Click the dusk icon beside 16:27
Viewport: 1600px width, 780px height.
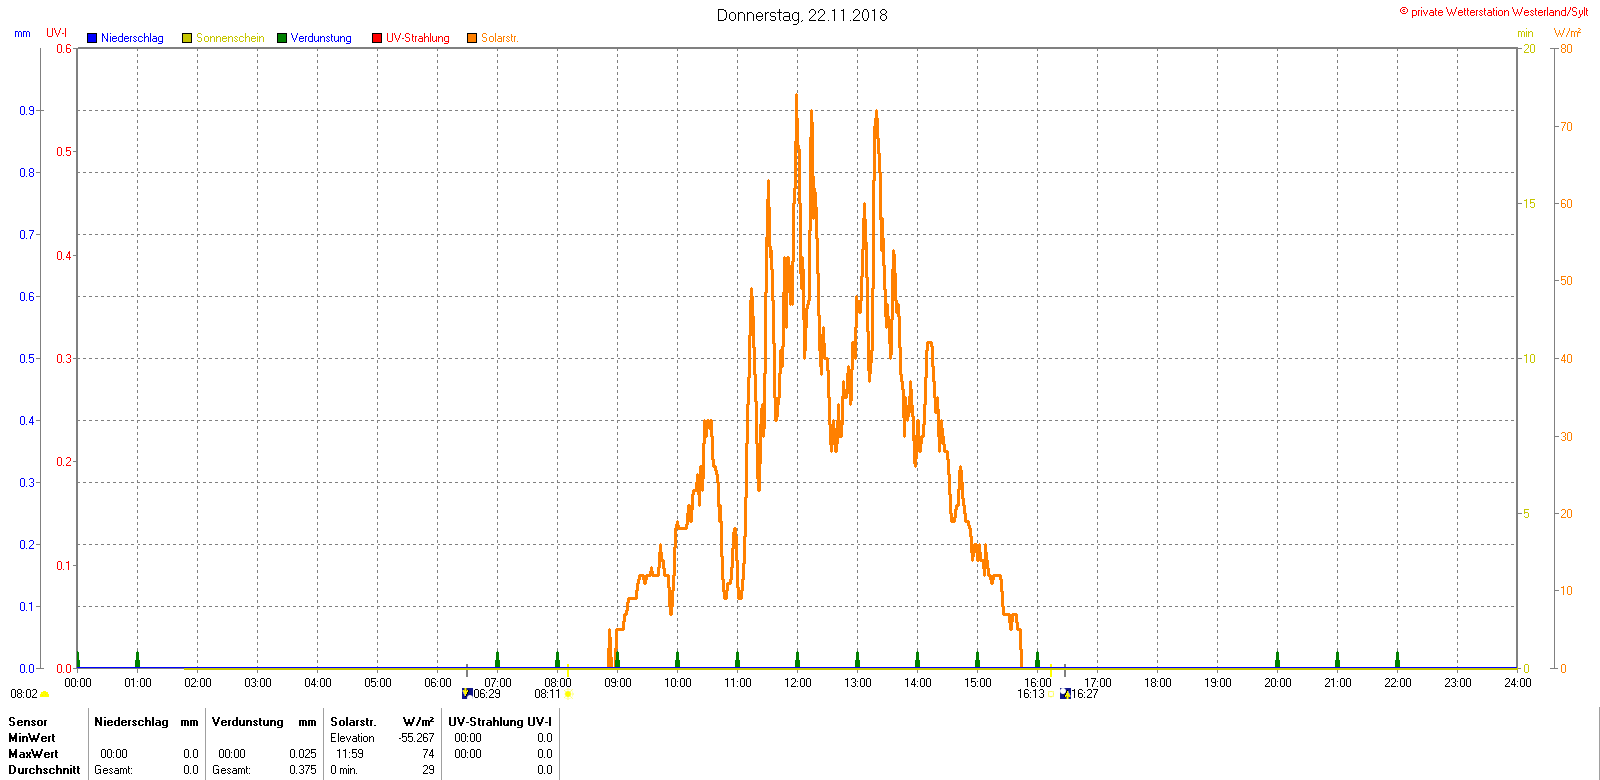point(1065,693)
